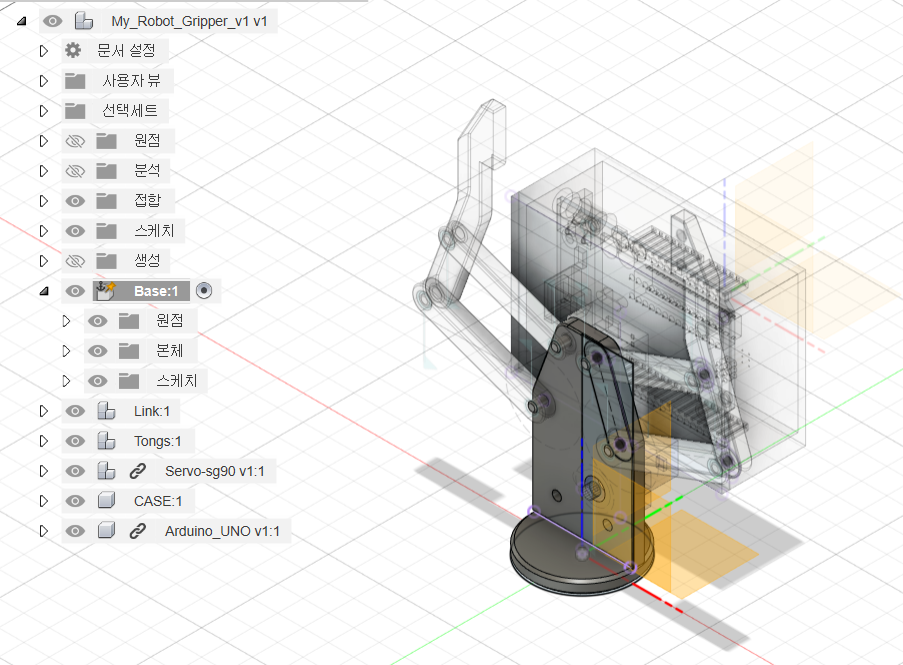Expand the 선택세트 folder

point(44,111)
